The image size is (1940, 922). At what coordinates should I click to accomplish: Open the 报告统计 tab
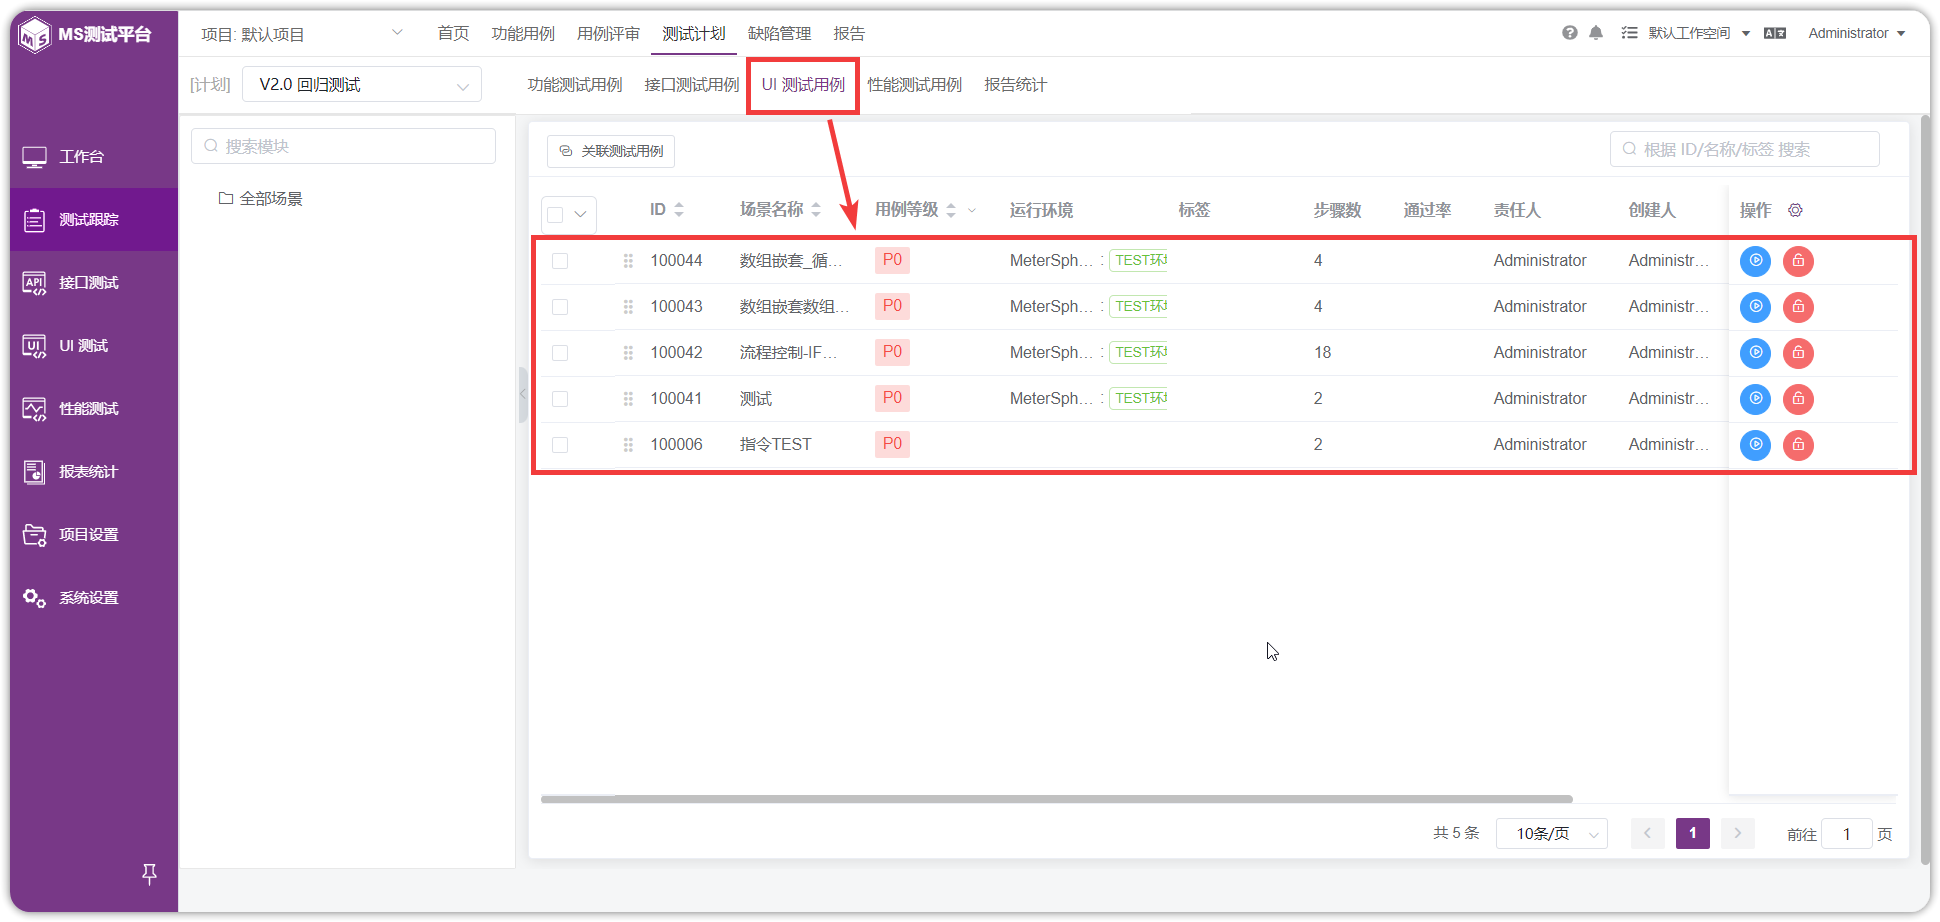tap(1015, 85)
